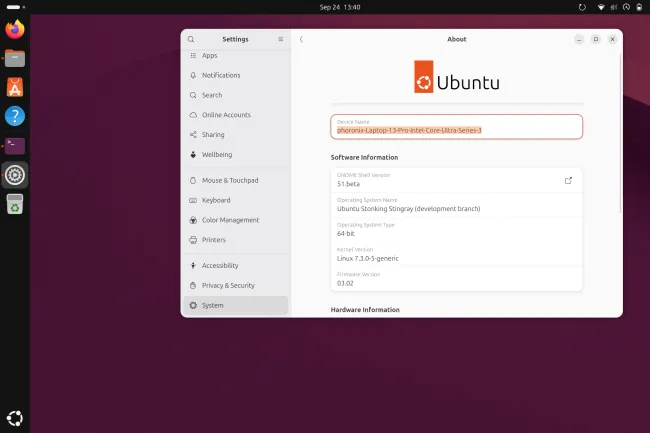Viewport: 650px width, 433px height.
Task: Launch the Files manager in dock
Action: [15, 58]
